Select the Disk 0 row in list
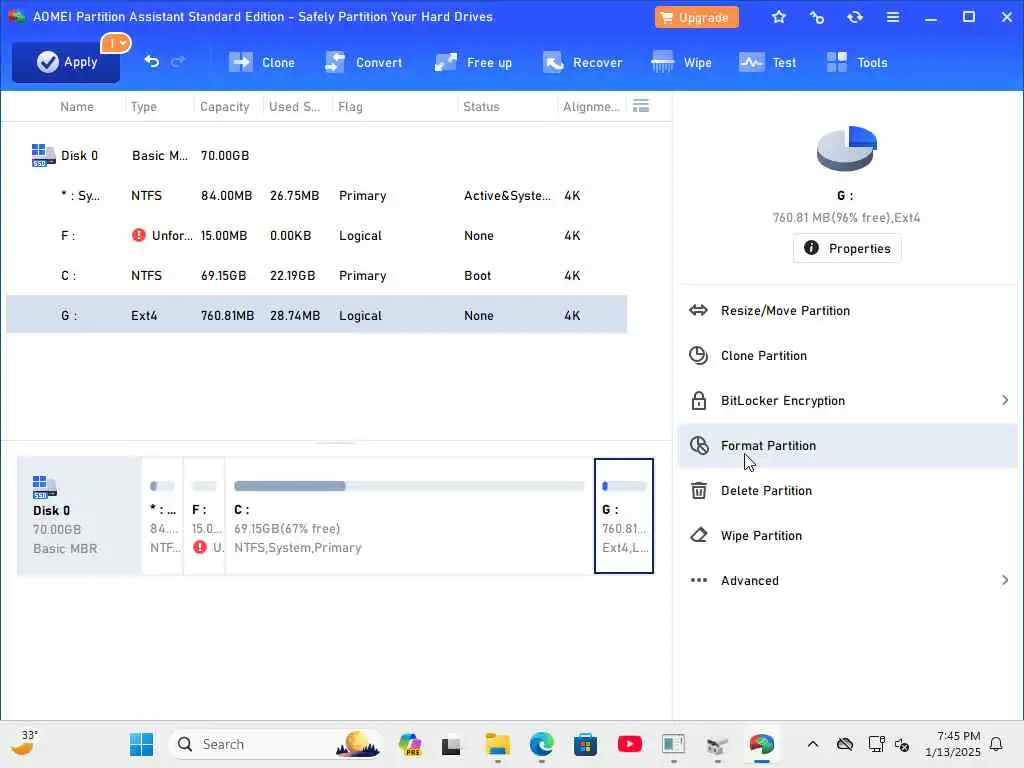The width and height of the screenshot is (1024, 768). pyautogui.click(x=317, y=155)
